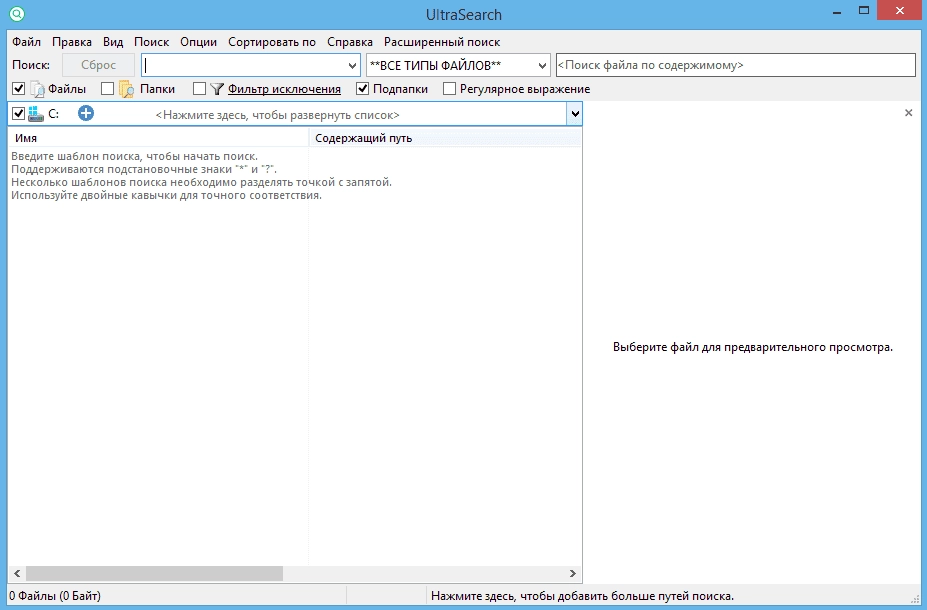Add a search path with the blue plus icon

pos(86,113)
